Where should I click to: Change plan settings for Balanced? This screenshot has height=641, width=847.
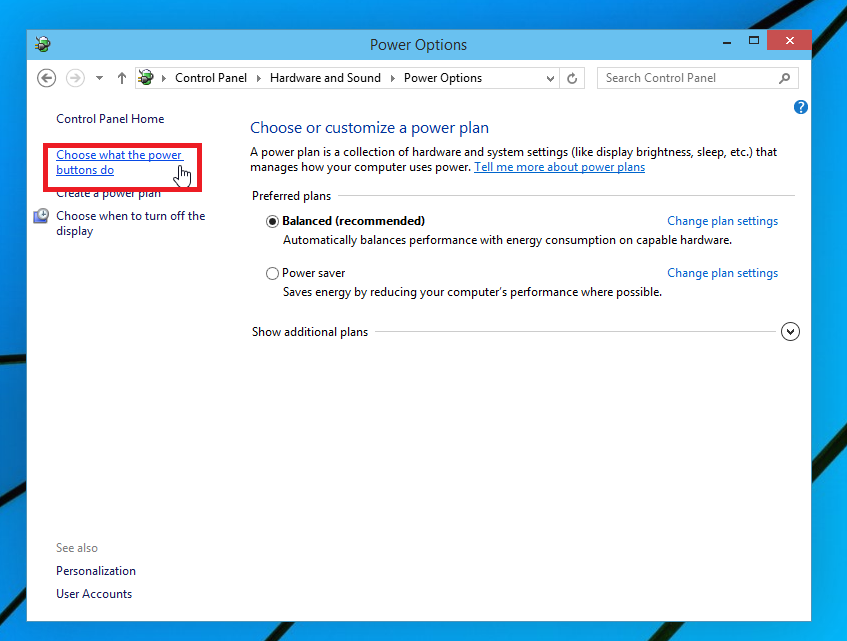722,221
